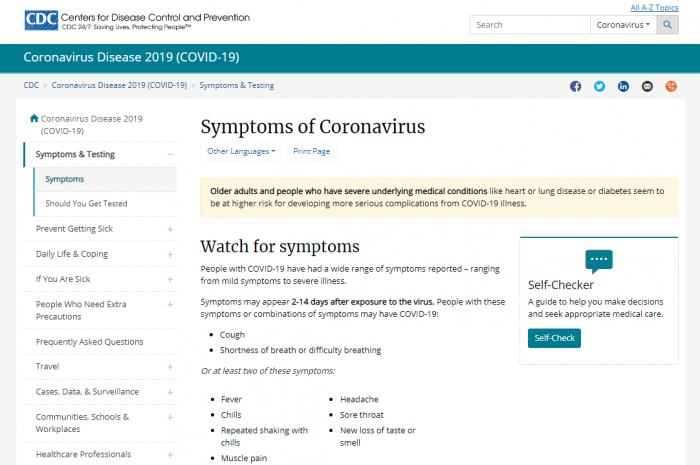Click the email share icon
This screenshot has height=465, width=700.
pos(647,86)
